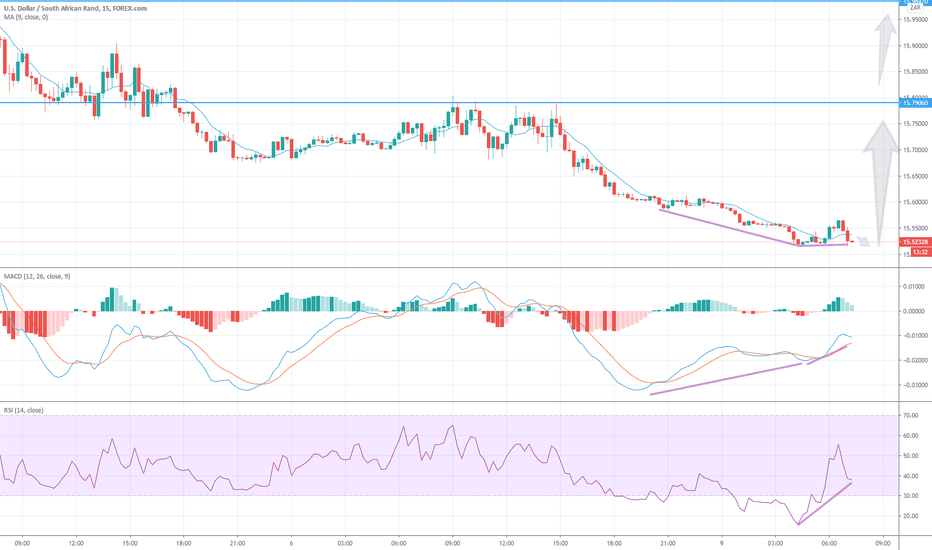Click the 15.55000 price axis label

pyautogui.click(x=915, y=228)
